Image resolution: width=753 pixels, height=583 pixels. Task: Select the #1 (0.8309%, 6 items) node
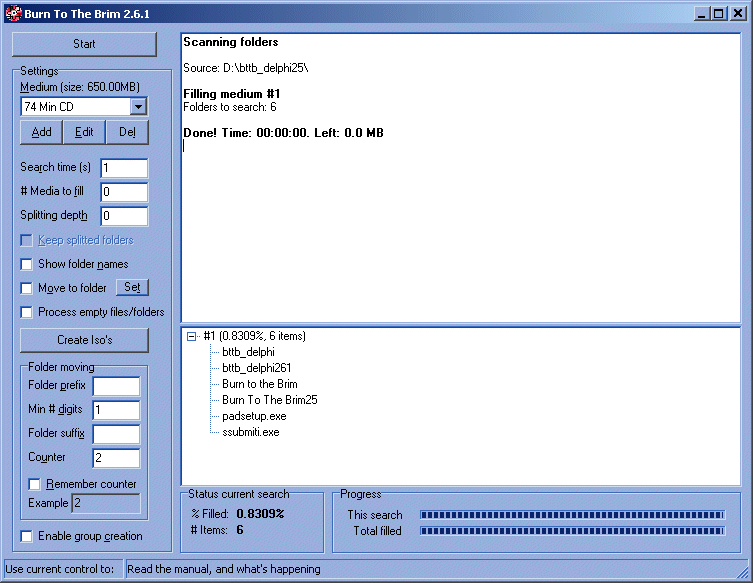tap(255, 336)
